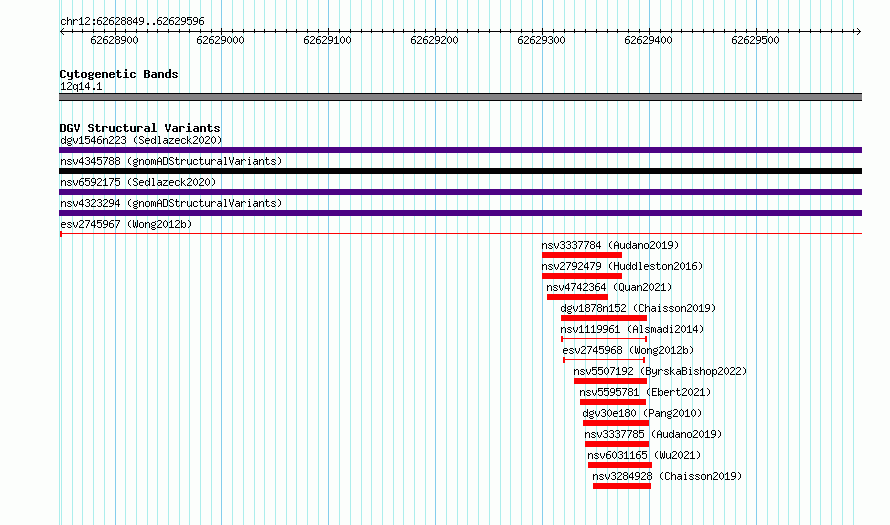Select the 12q14.1 band label
This screenshot has width=890, height=525.
(81, 86)
